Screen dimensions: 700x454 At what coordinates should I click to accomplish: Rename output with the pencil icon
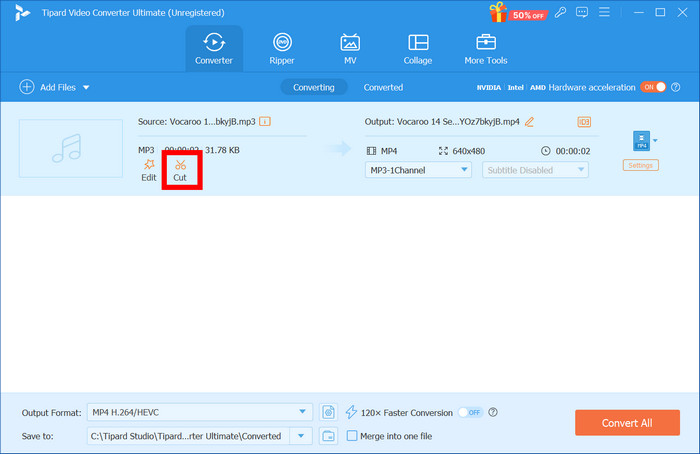pyautogui.click(x=529, y=122)
